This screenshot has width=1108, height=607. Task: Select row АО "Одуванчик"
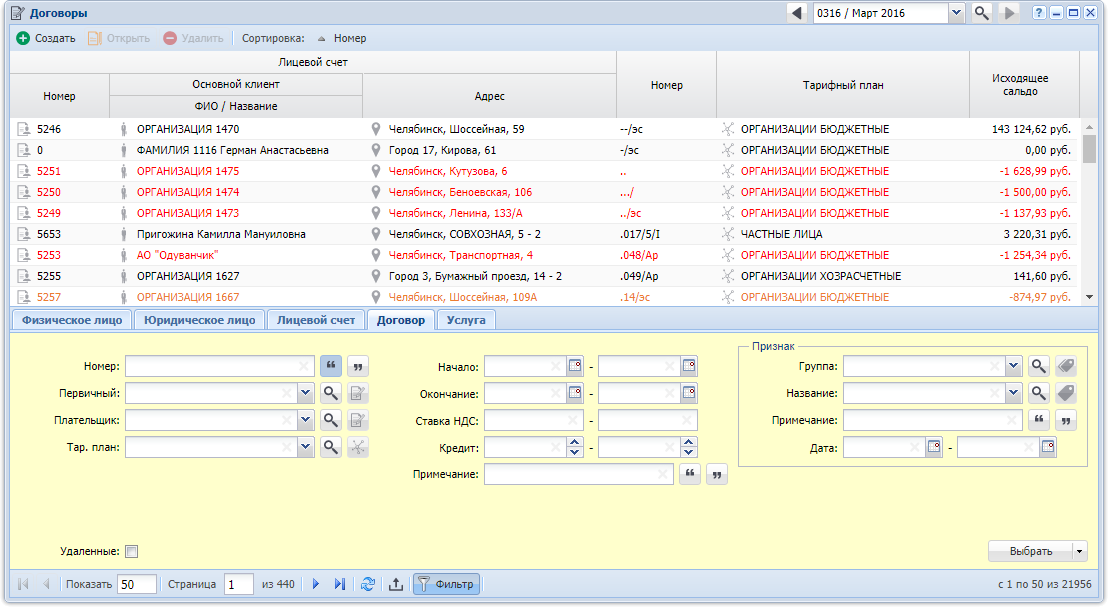coord(544,255)
